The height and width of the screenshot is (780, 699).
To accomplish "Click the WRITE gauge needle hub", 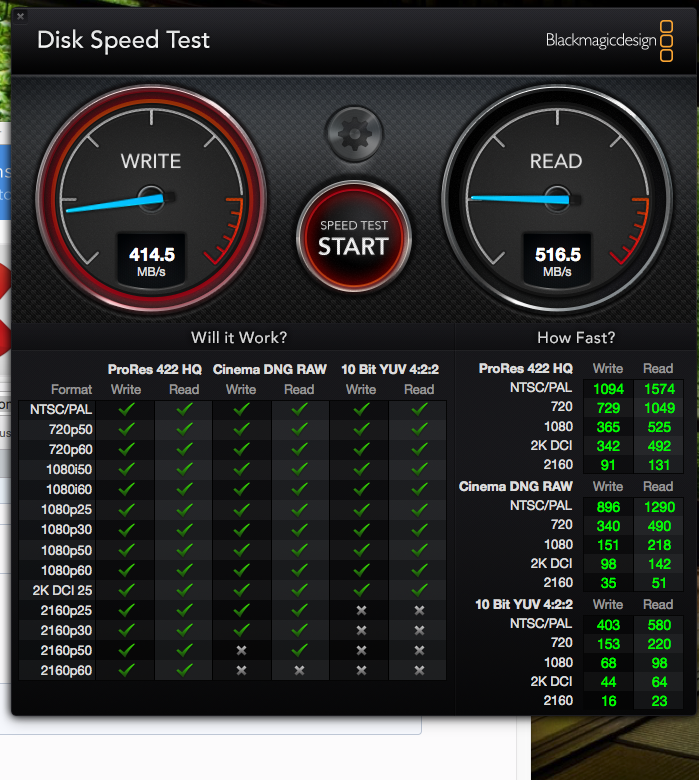I will pyautogui.click(x=151, y=198).
